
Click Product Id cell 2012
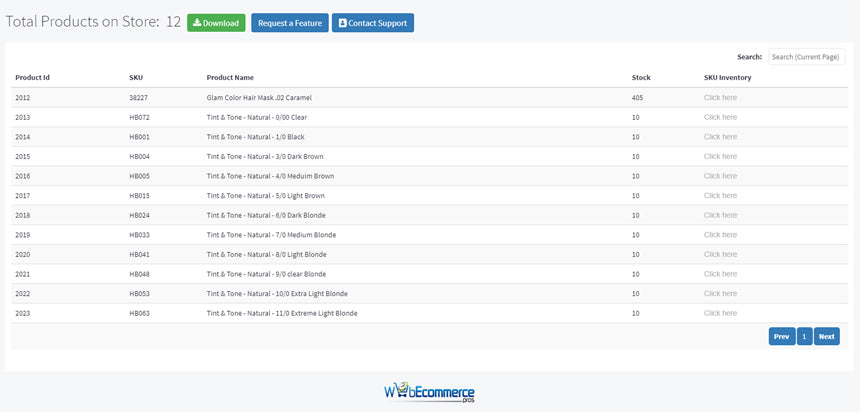pyautogui.click(x=22, y=98)
